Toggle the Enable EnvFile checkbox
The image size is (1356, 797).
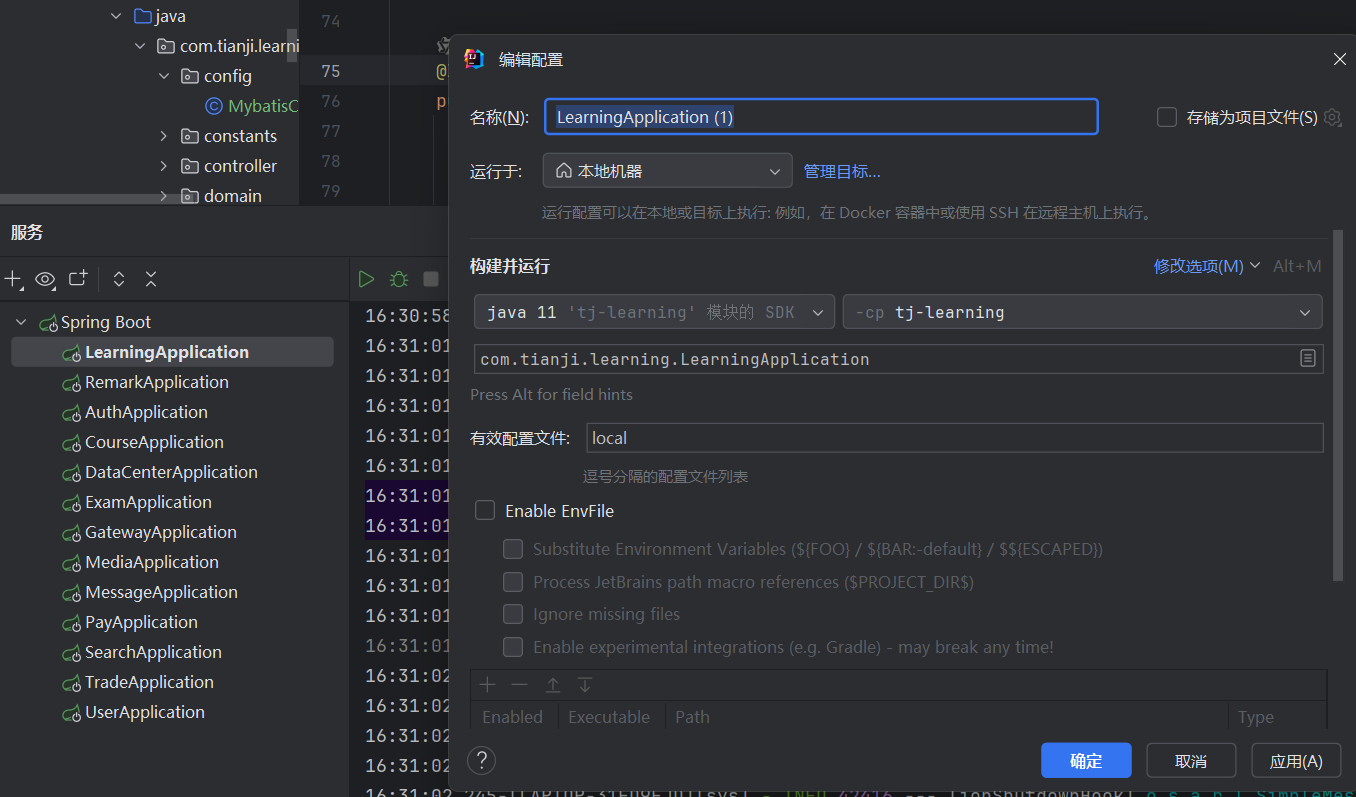[x=485, y=510]
